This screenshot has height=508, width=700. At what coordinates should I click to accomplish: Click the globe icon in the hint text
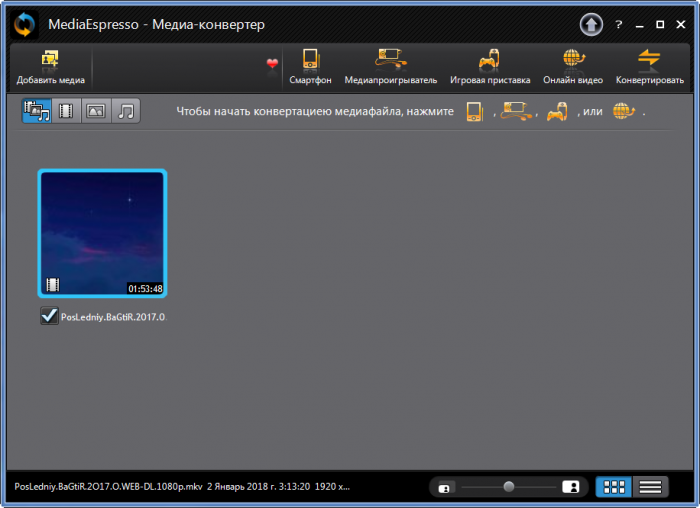pyautogui.click(x=624, y=111)
